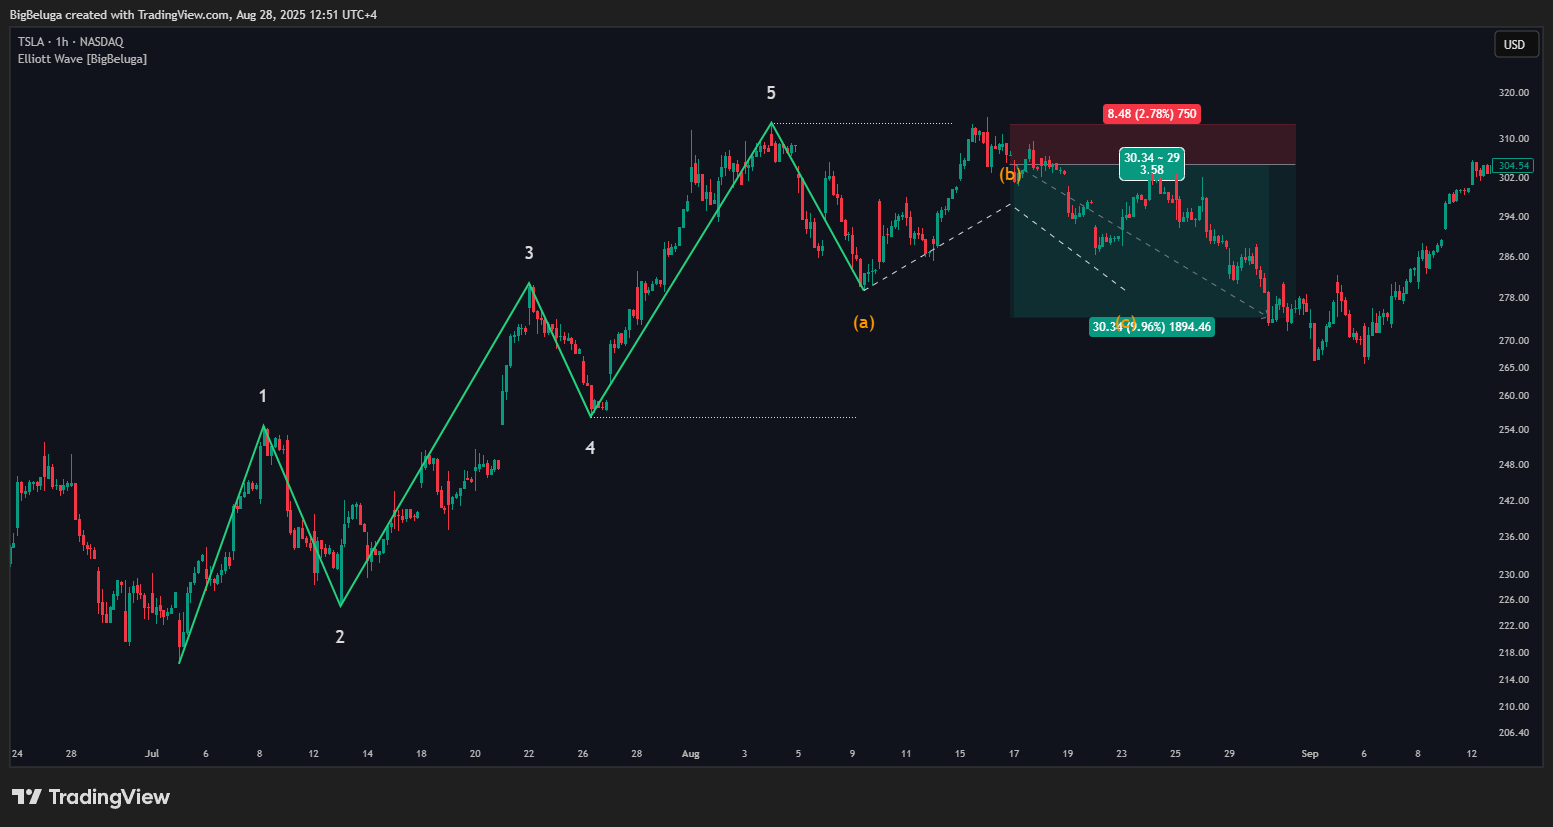
Task: Select Elliott wave label 1 above the first peak
Action: point(263,396)
